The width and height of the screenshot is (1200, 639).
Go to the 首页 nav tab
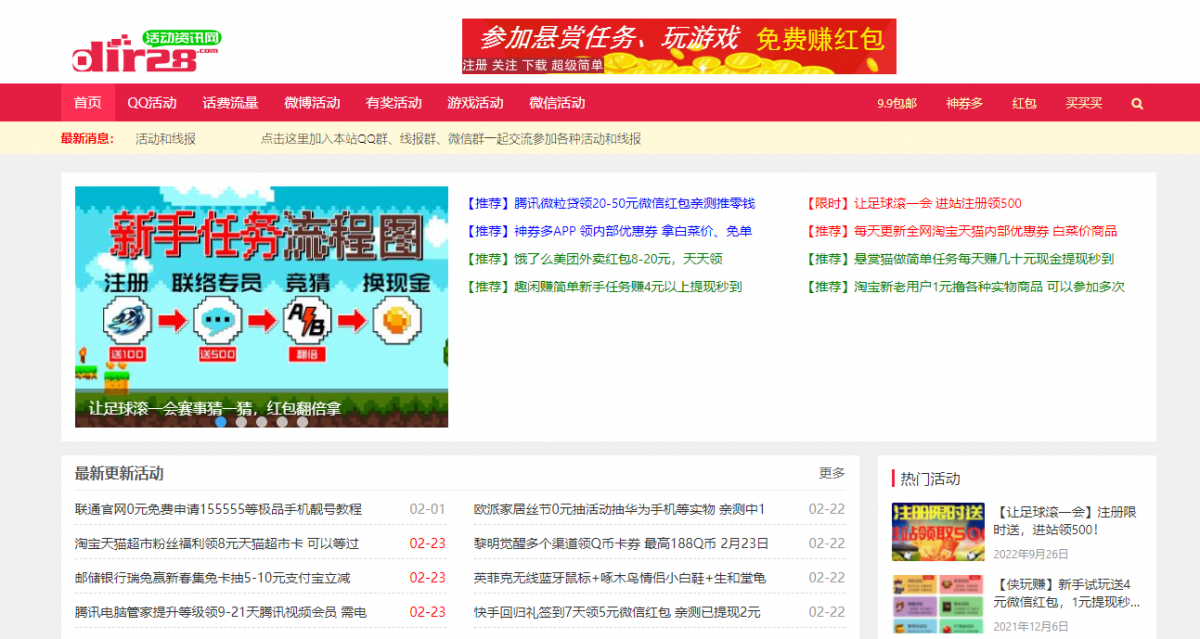click(x=88, y=103)
